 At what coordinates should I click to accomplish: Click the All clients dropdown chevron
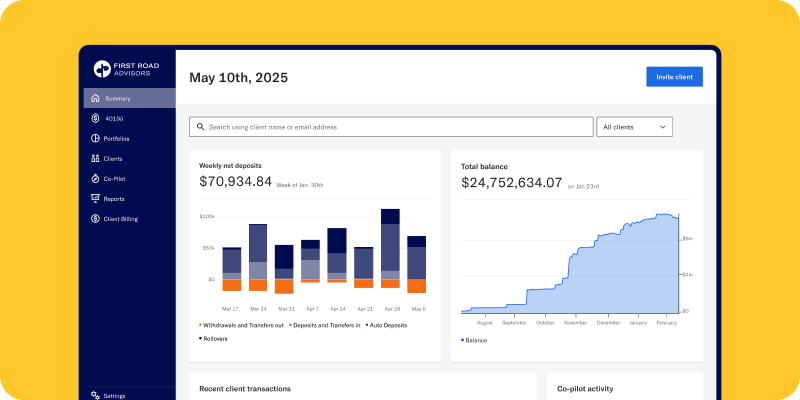point(662,127)
